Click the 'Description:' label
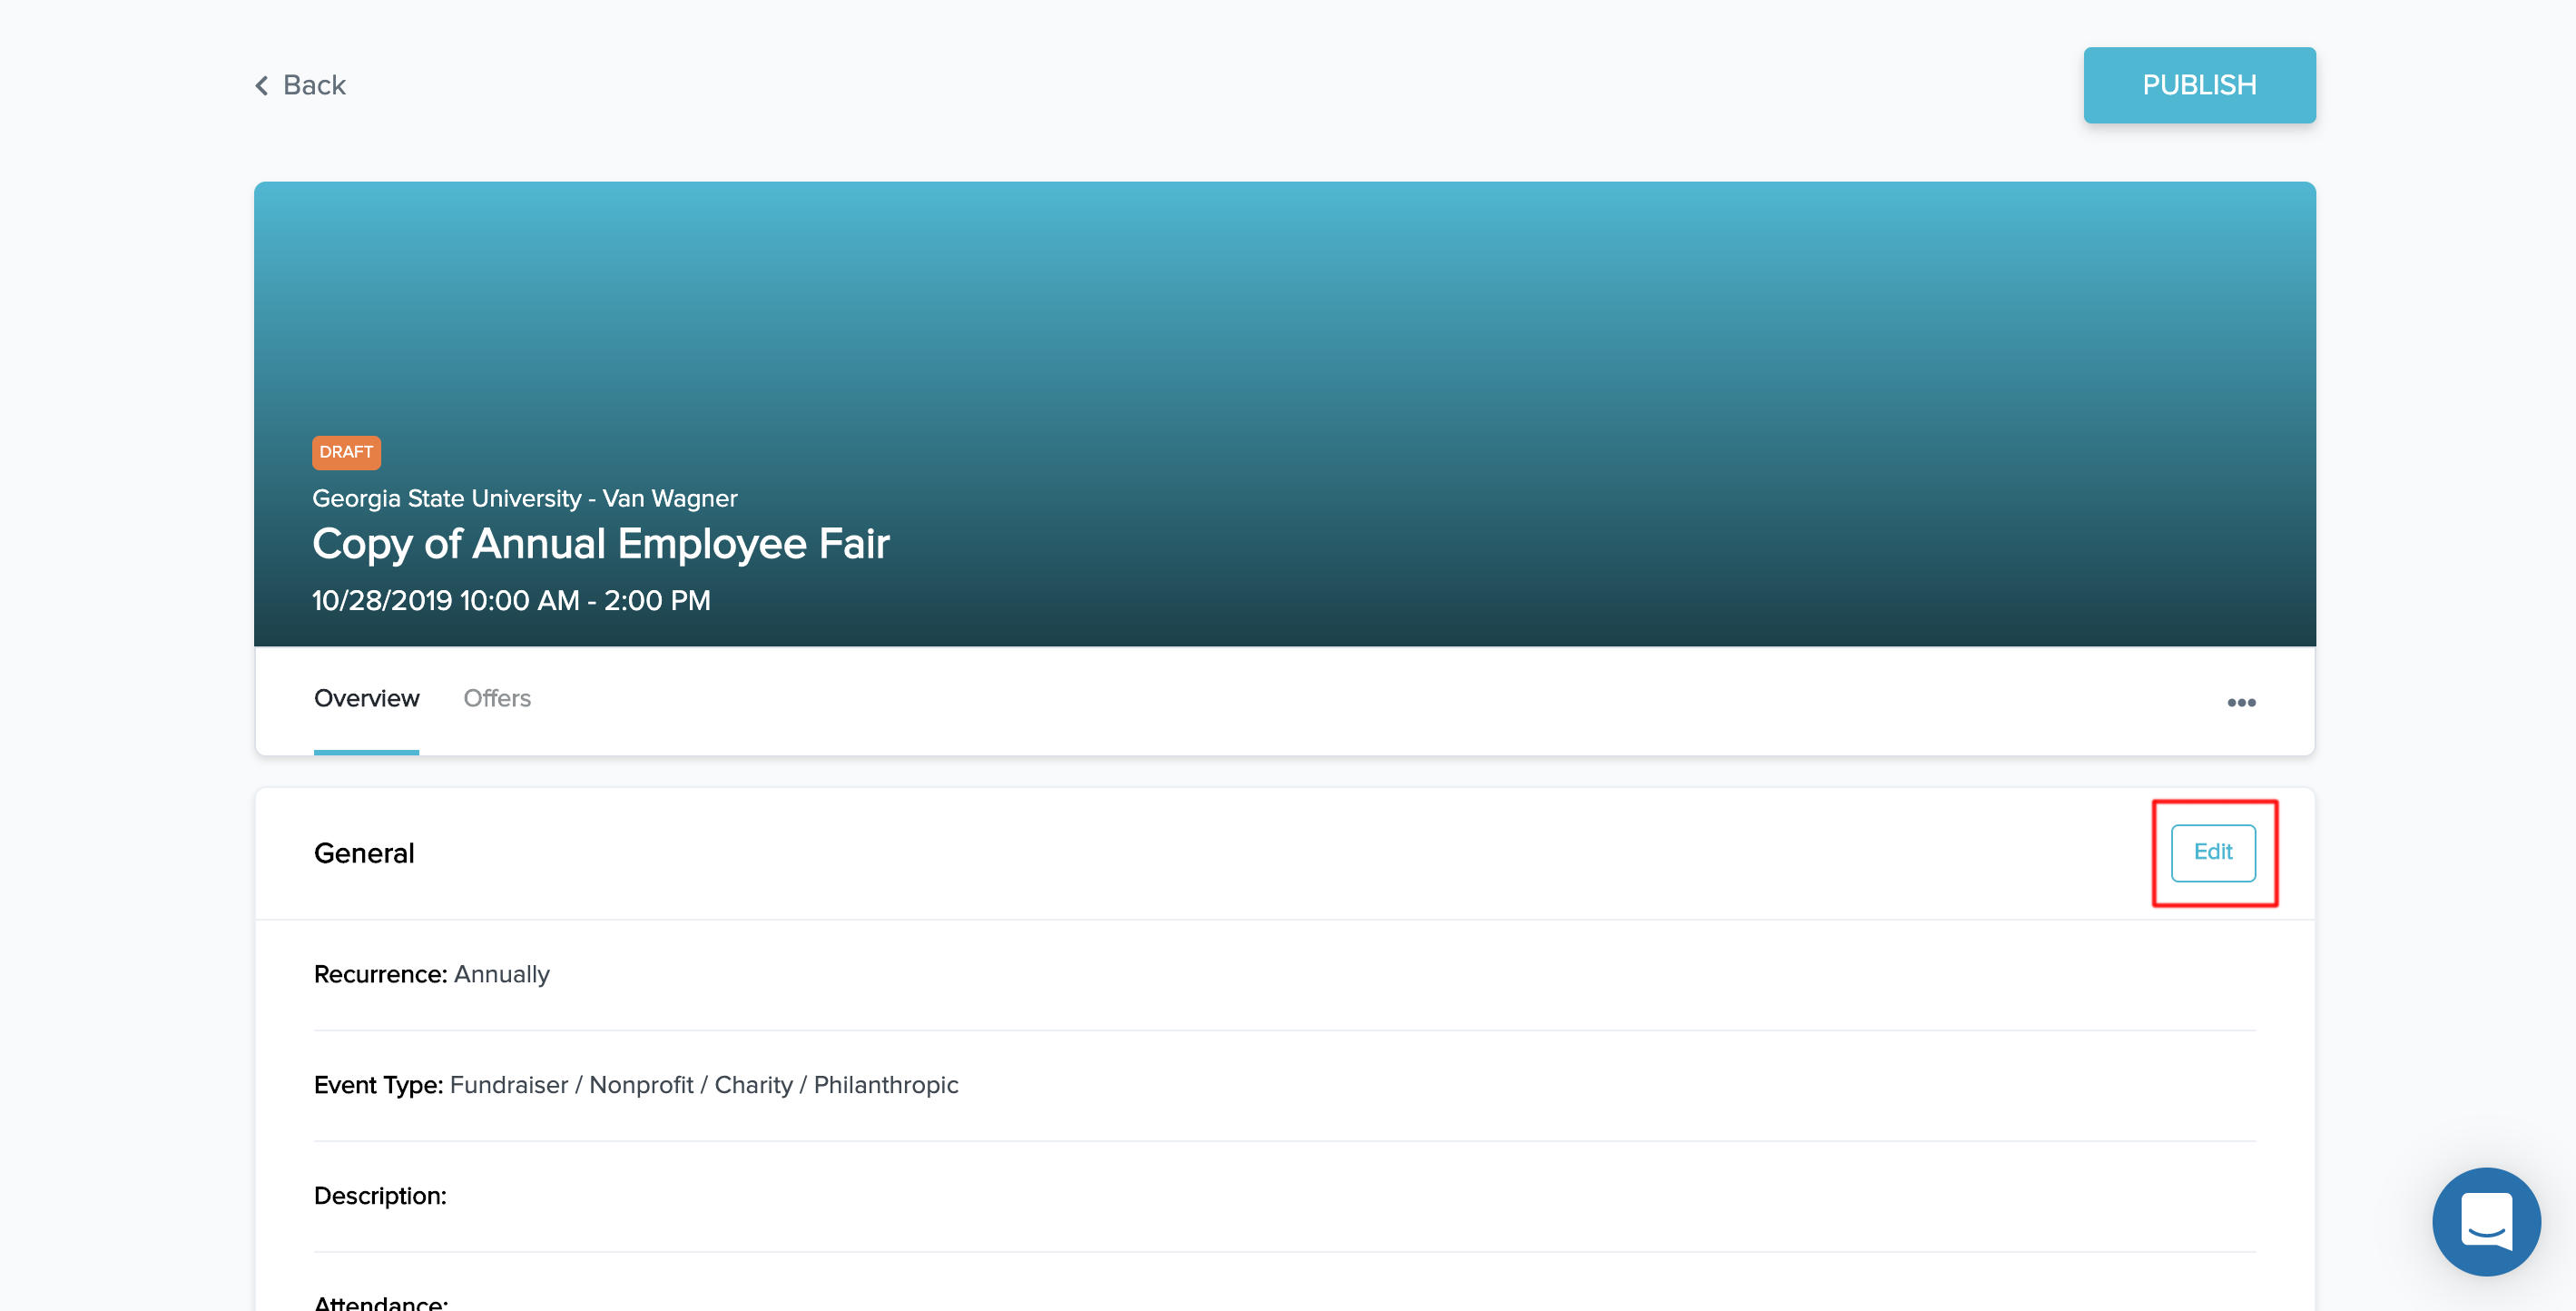2576x1311 pixels. (x=380, y=1196)
